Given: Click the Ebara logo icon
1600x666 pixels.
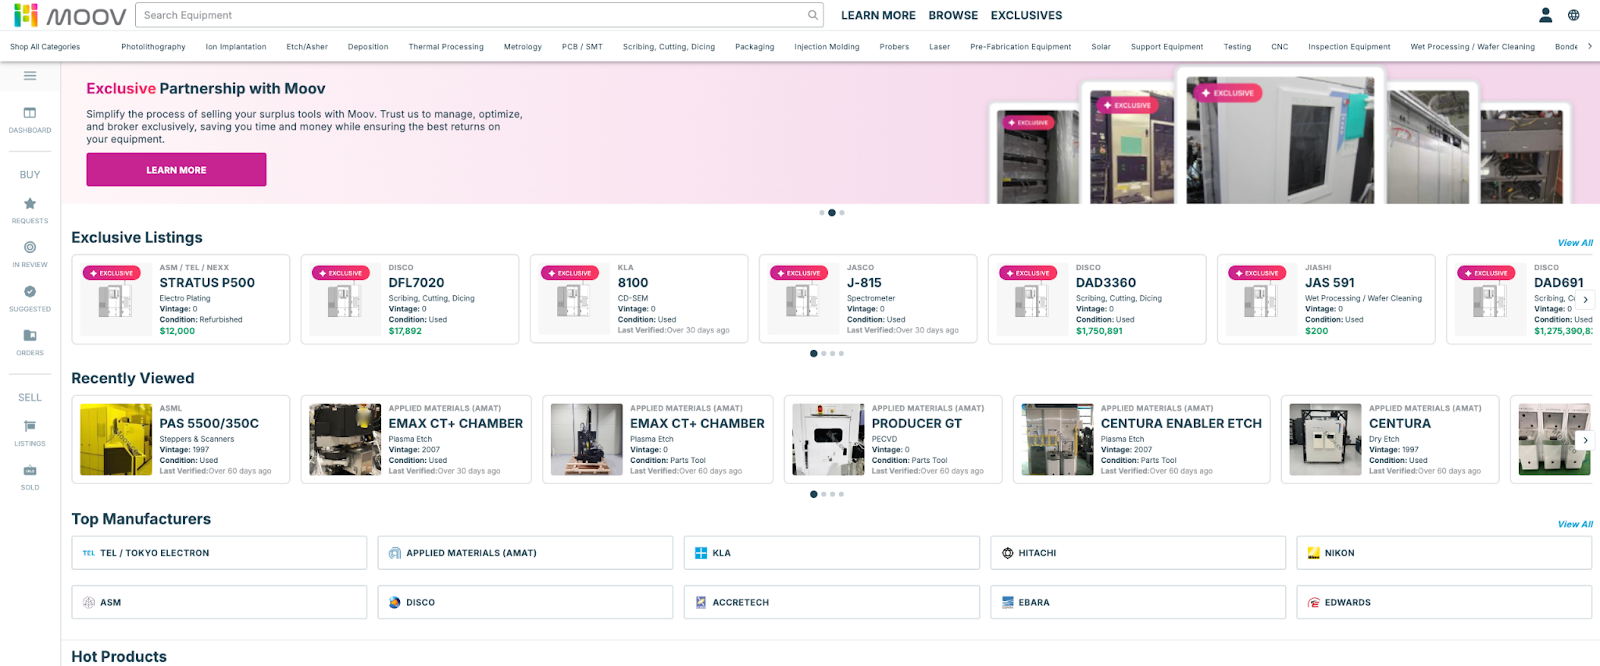Looking at the screenshot, I should [x=1007, y=603].
